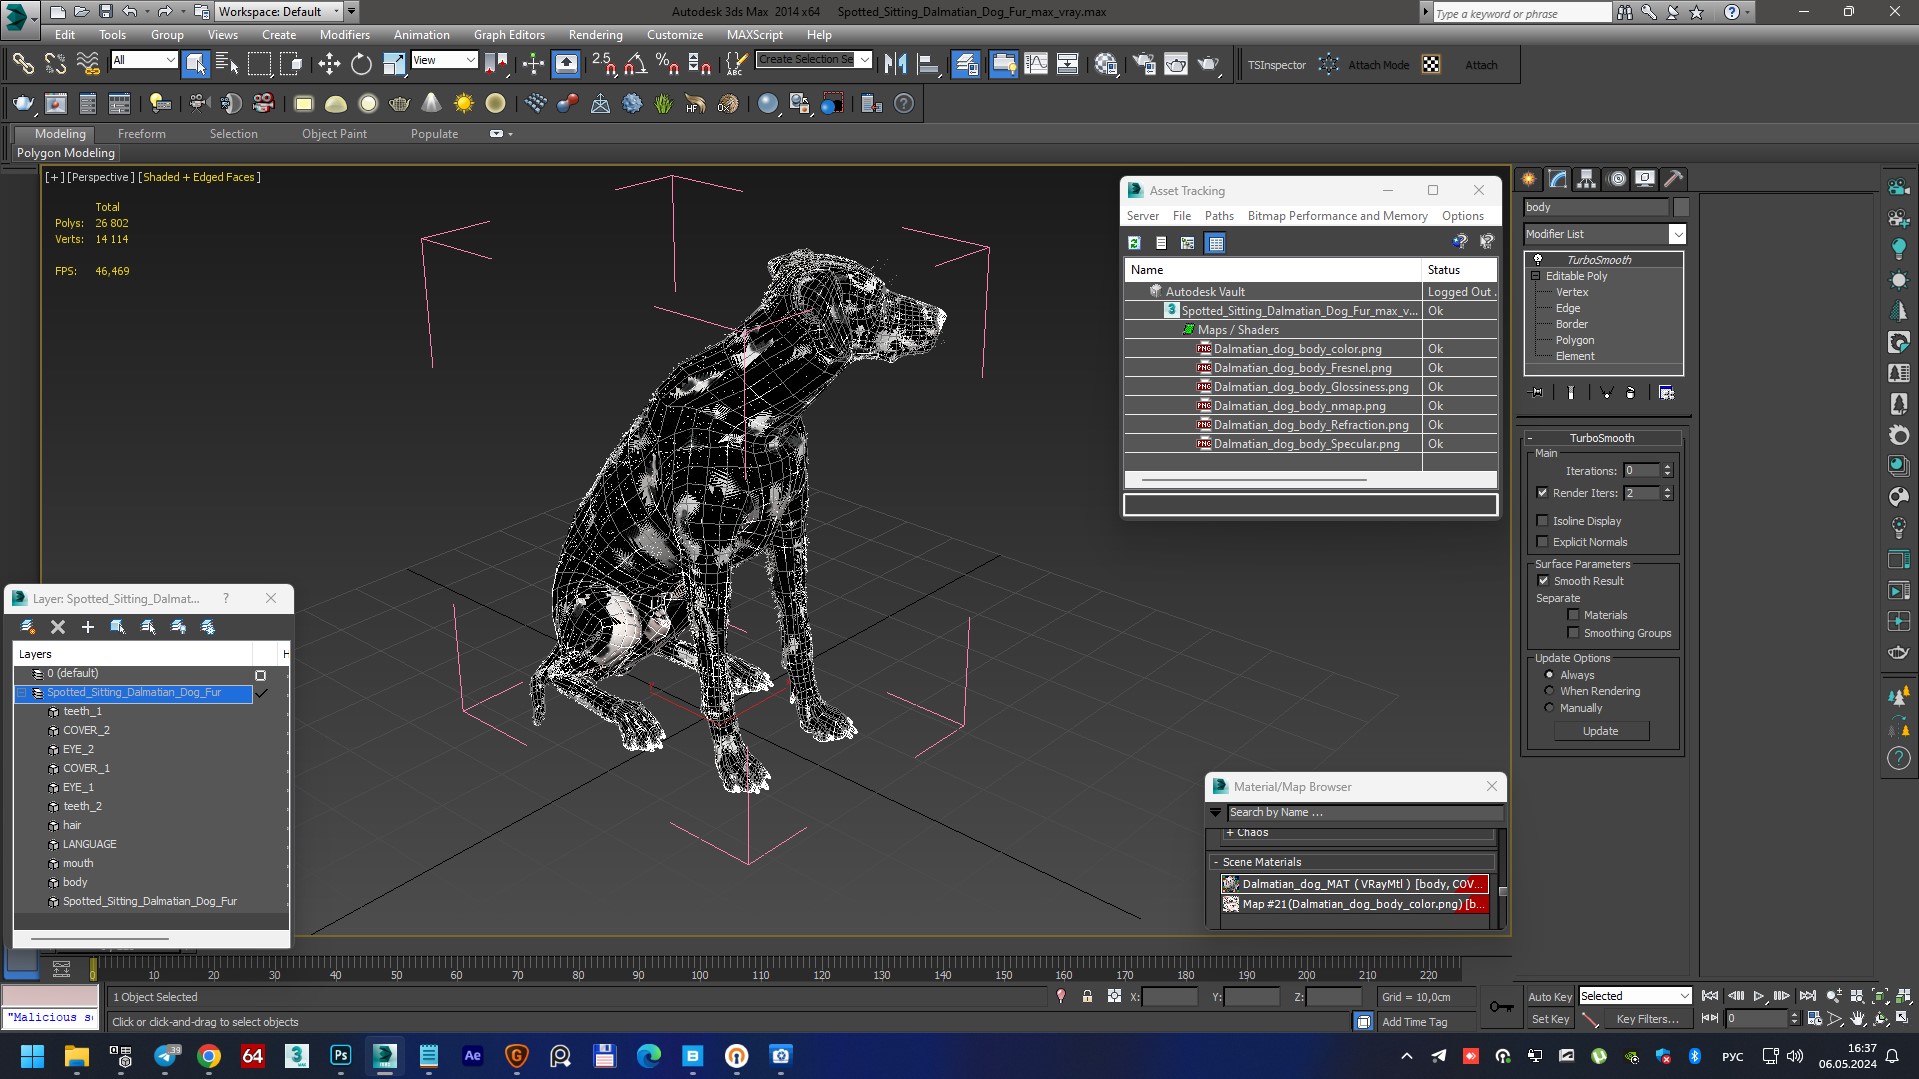Toggle selection lock padlock in status bar
The image size is (1919, 1079).
1087,997
